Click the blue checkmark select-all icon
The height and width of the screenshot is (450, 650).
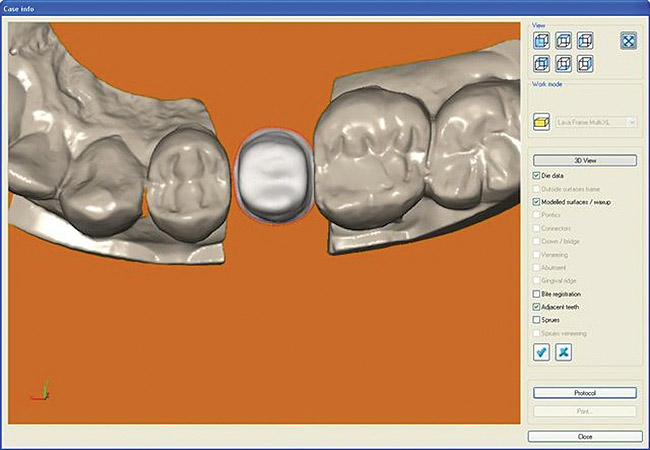[541, 352]
